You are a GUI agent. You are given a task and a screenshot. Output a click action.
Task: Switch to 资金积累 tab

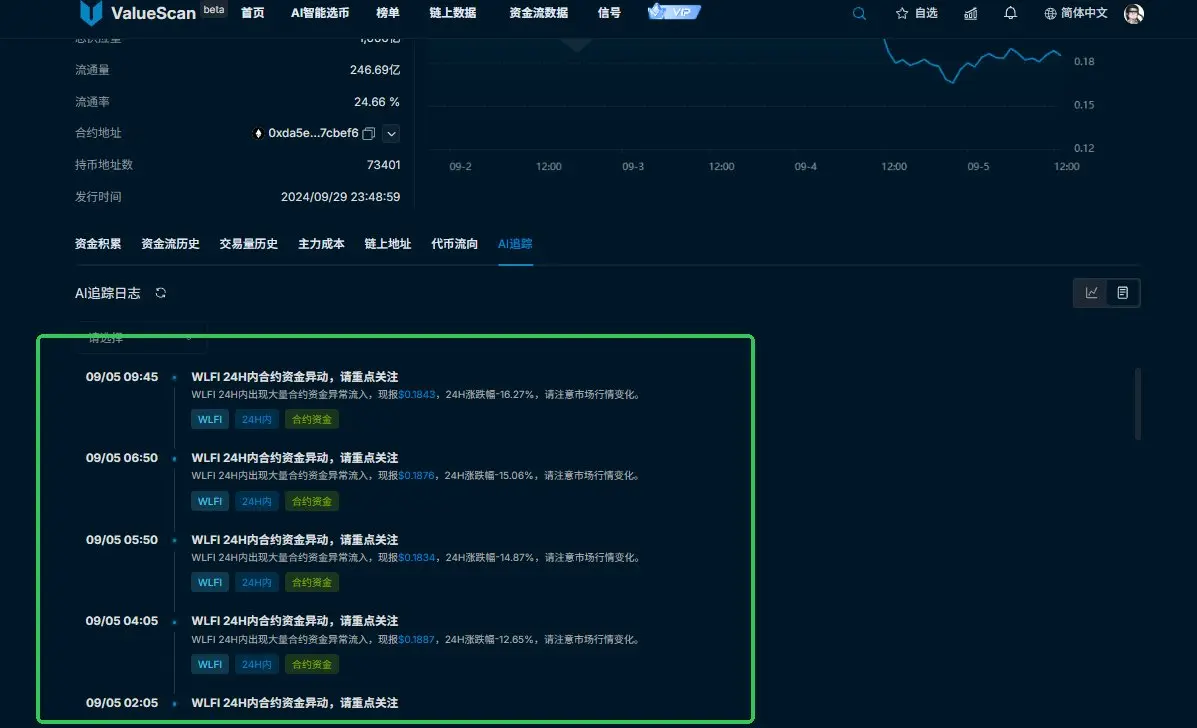[x=98, y=244]
